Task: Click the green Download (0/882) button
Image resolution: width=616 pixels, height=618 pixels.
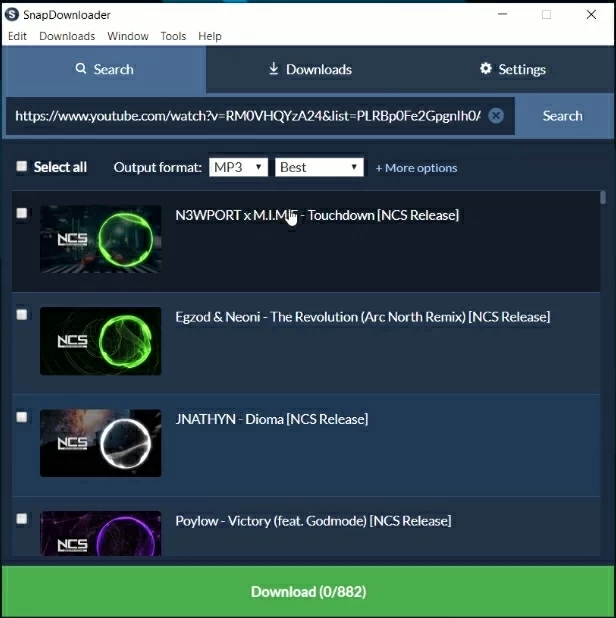Action: pos(308,591)
